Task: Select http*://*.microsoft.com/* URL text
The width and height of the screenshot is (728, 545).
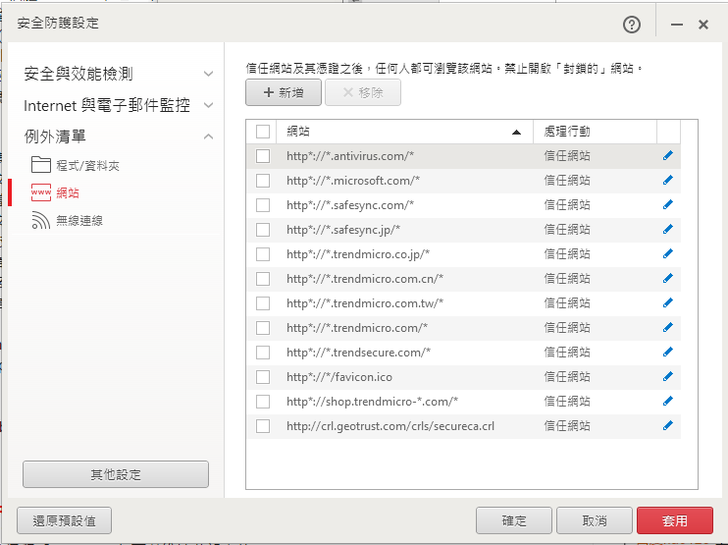Action: (x=353, y=181)
